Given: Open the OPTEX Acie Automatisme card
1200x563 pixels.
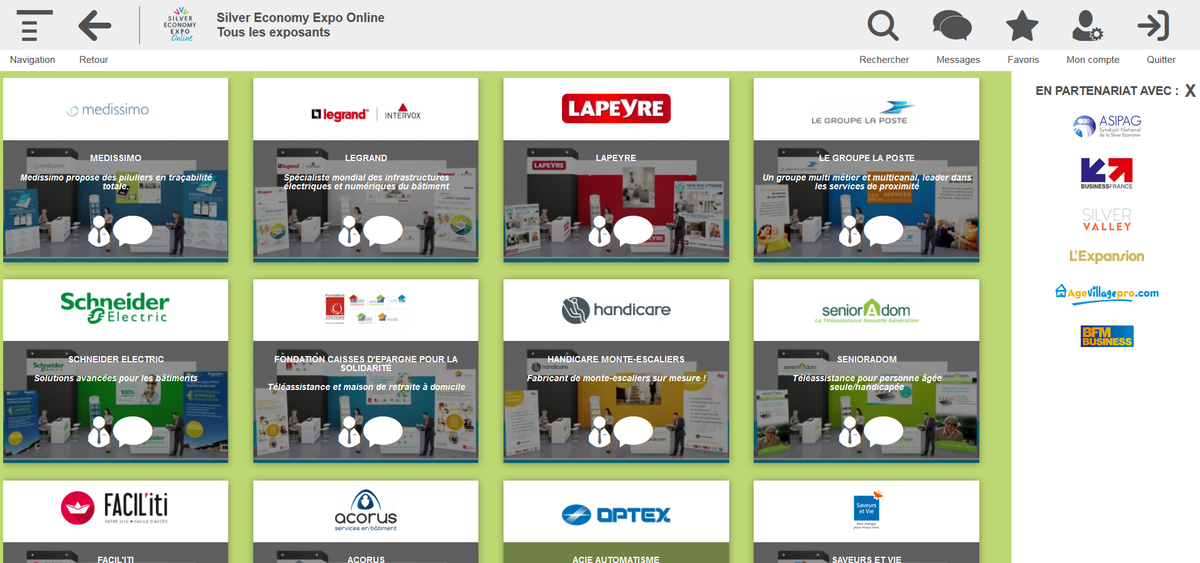Looking at the screenshot, I should 616,521.
